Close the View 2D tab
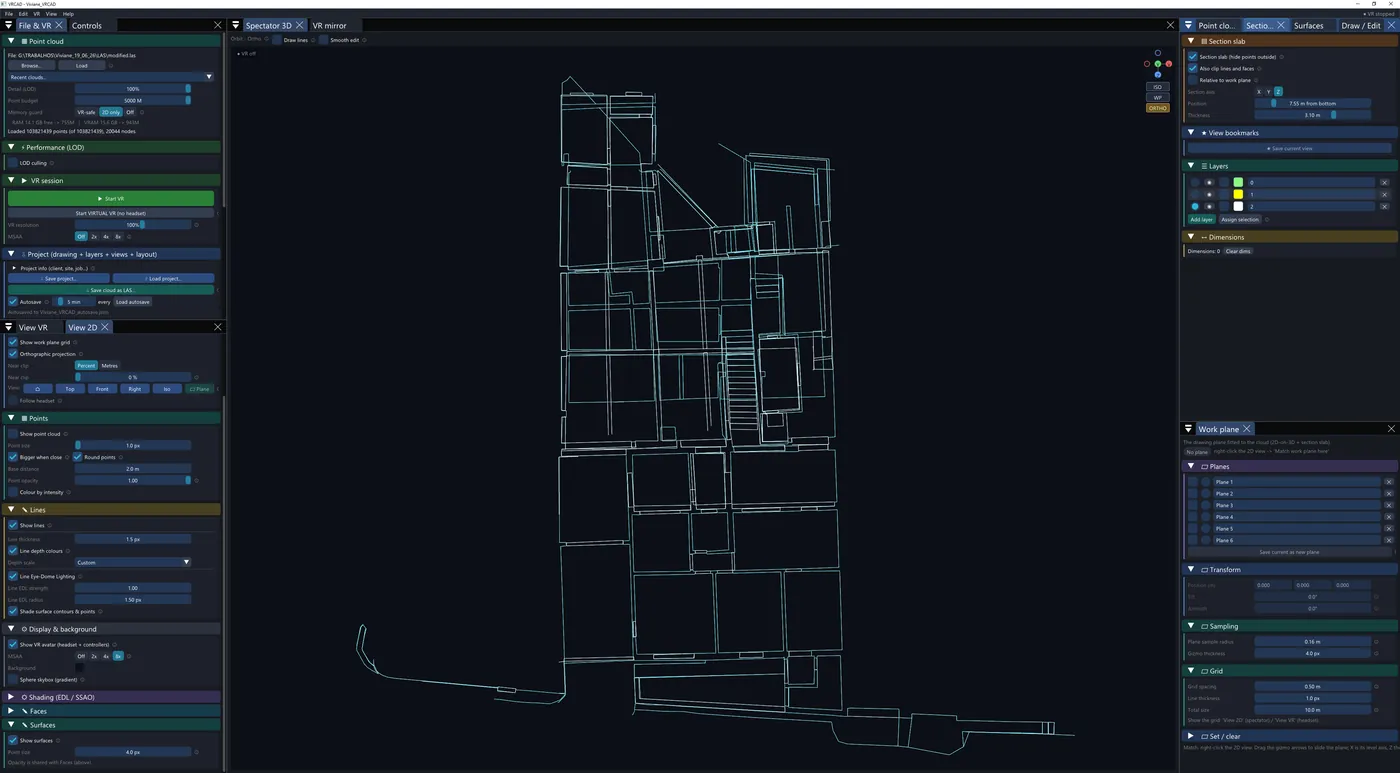This screenshot has height=773, width=1400. click(x=105, y=327)
